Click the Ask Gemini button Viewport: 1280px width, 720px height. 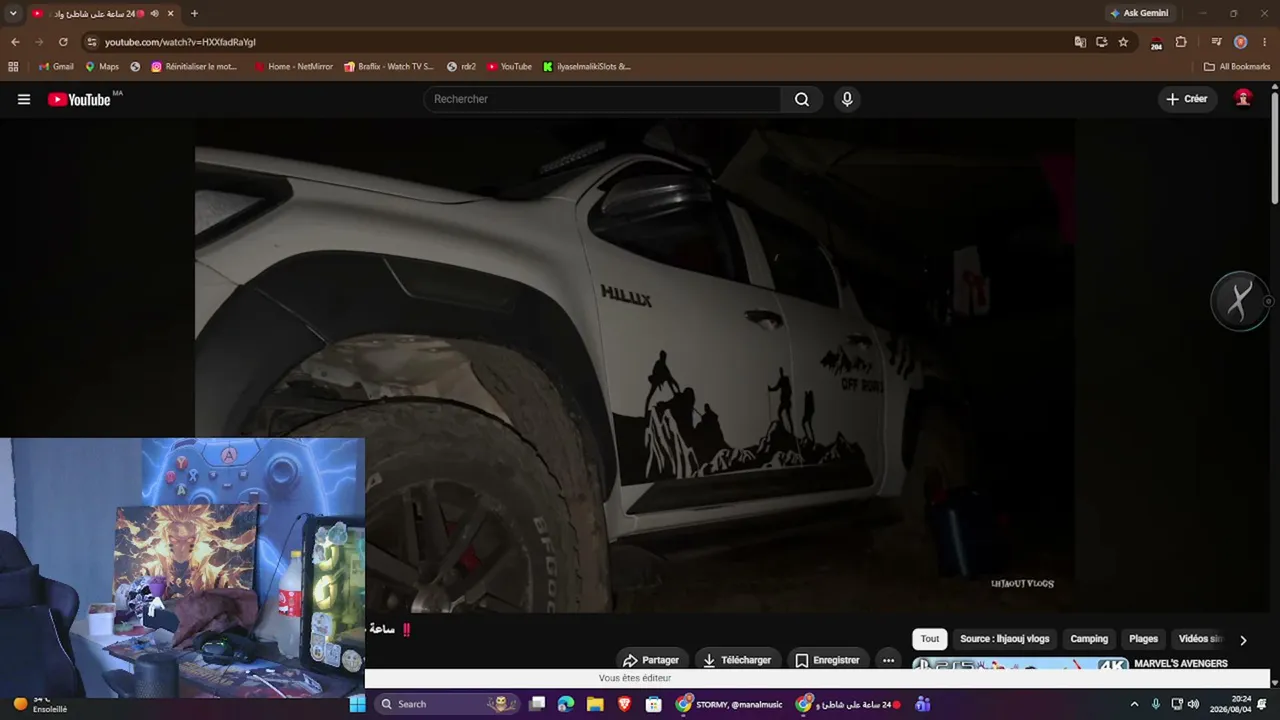coord(1139,13)
